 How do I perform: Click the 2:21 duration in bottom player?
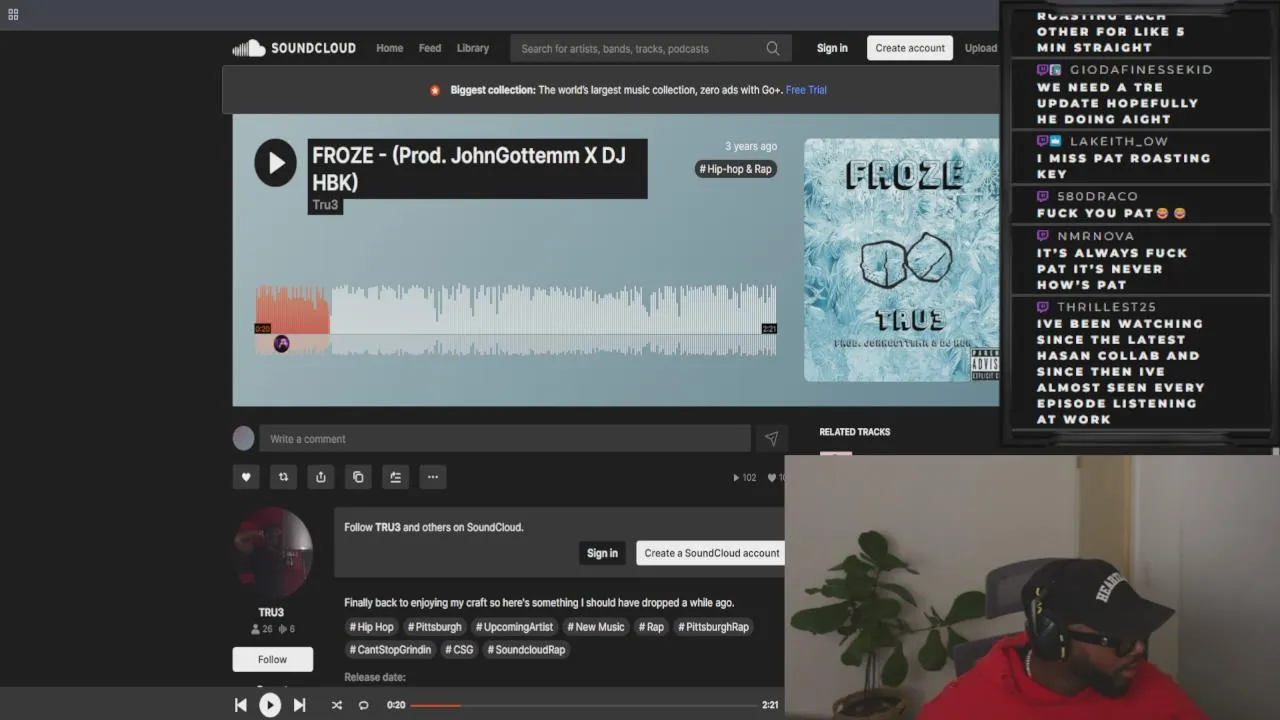point(770,705)
